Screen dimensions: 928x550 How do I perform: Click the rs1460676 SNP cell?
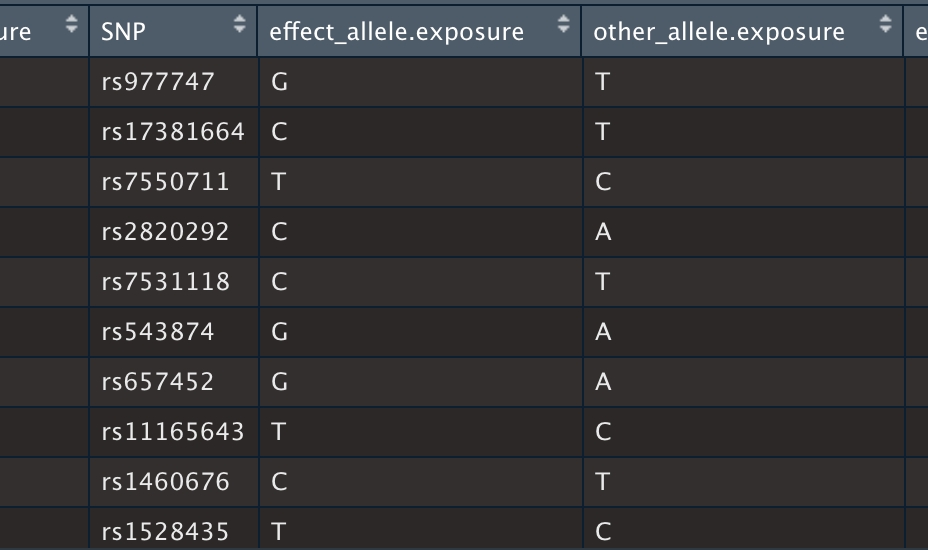(165, 482)
